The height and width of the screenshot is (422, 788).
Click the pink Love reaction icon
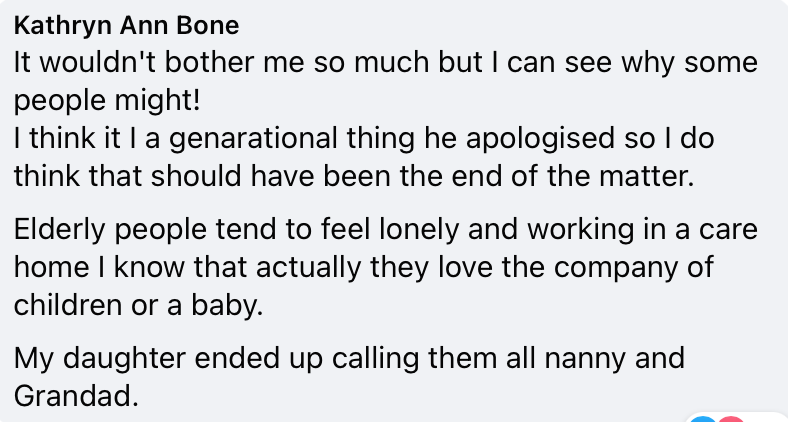click(x=731, y=419)
